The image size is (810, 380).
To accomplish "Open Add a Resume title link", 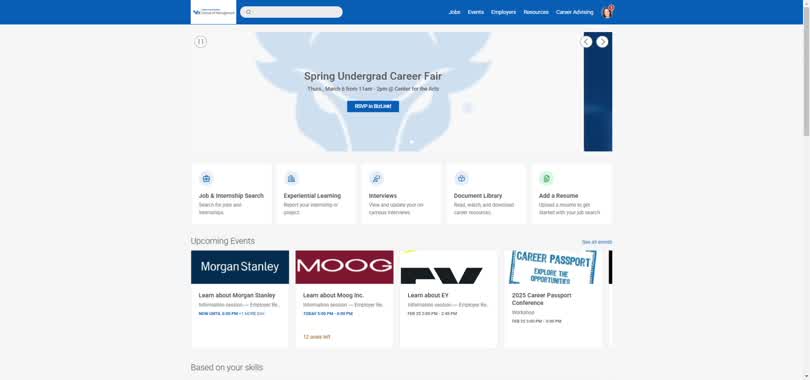I will pos(558,196).
